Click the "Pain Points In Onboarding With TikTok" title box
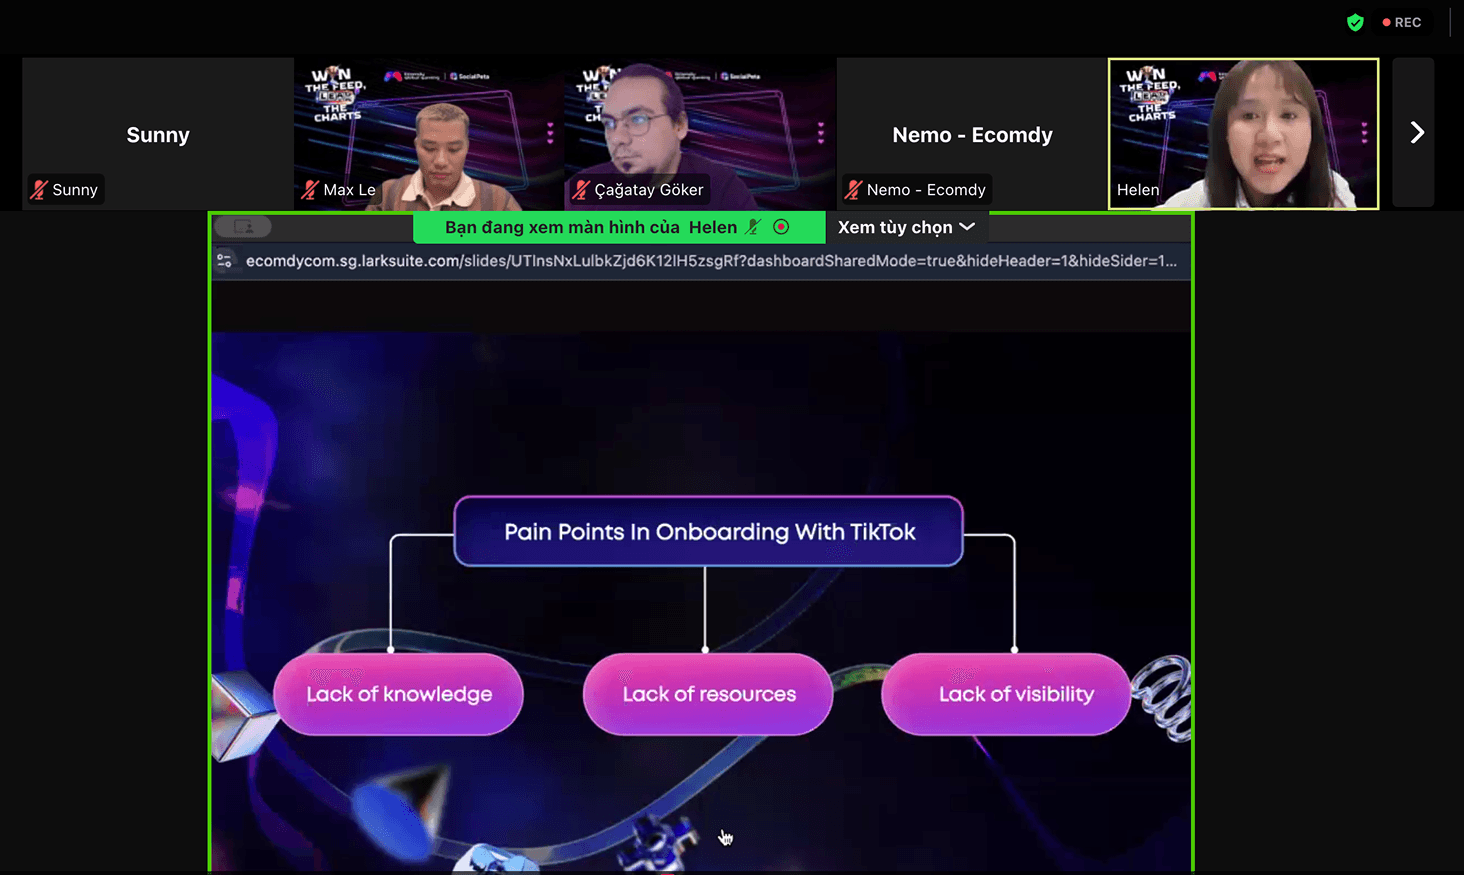This screenshot has width=1464, height=875. click(x=708, y=532)
